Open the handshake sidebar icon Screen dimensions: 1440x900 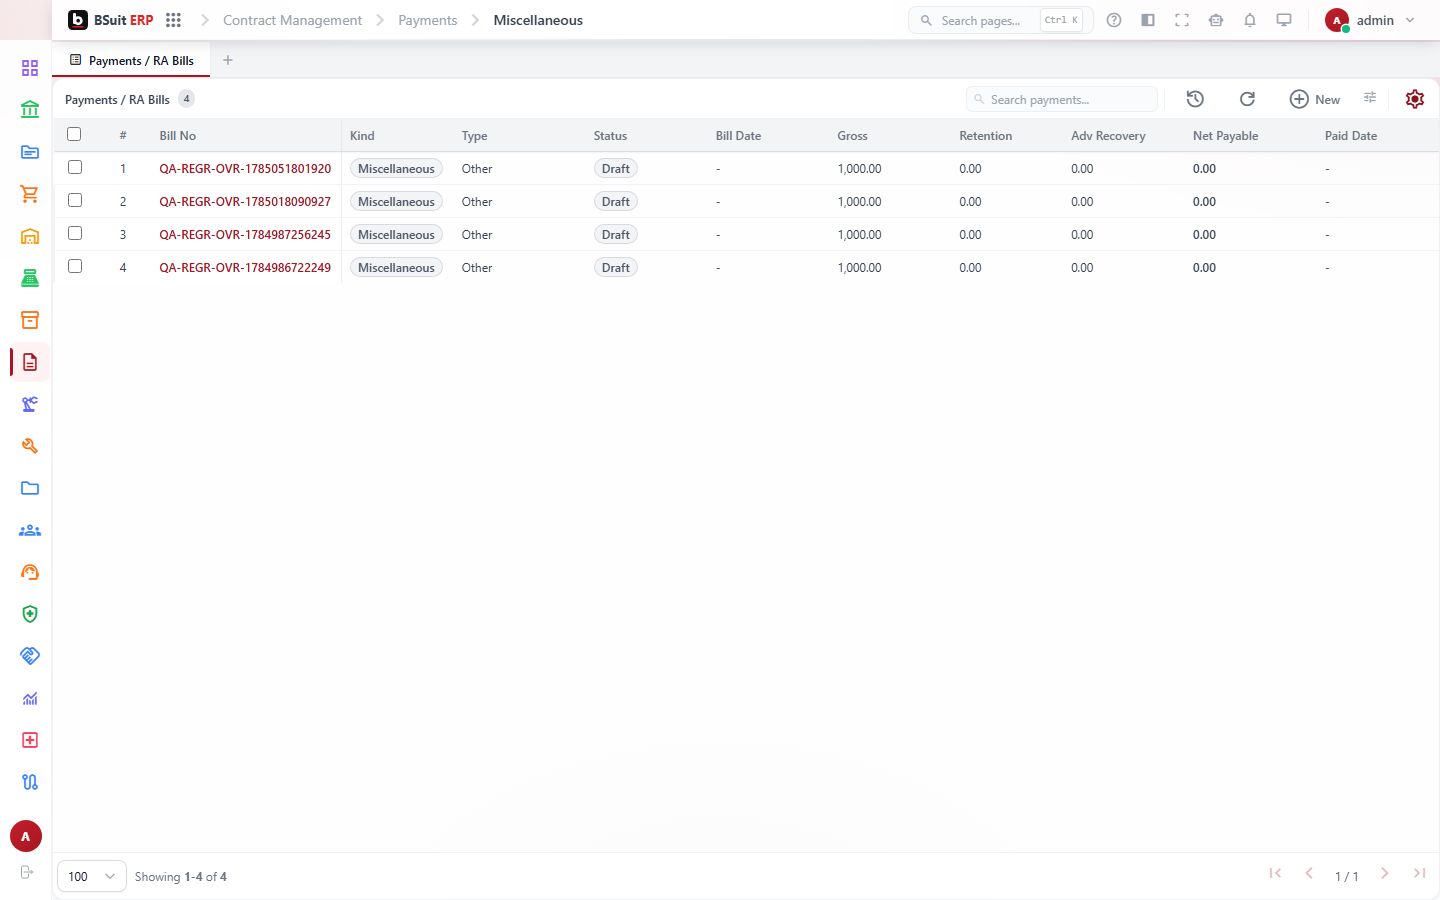click(x=30, y=656)
